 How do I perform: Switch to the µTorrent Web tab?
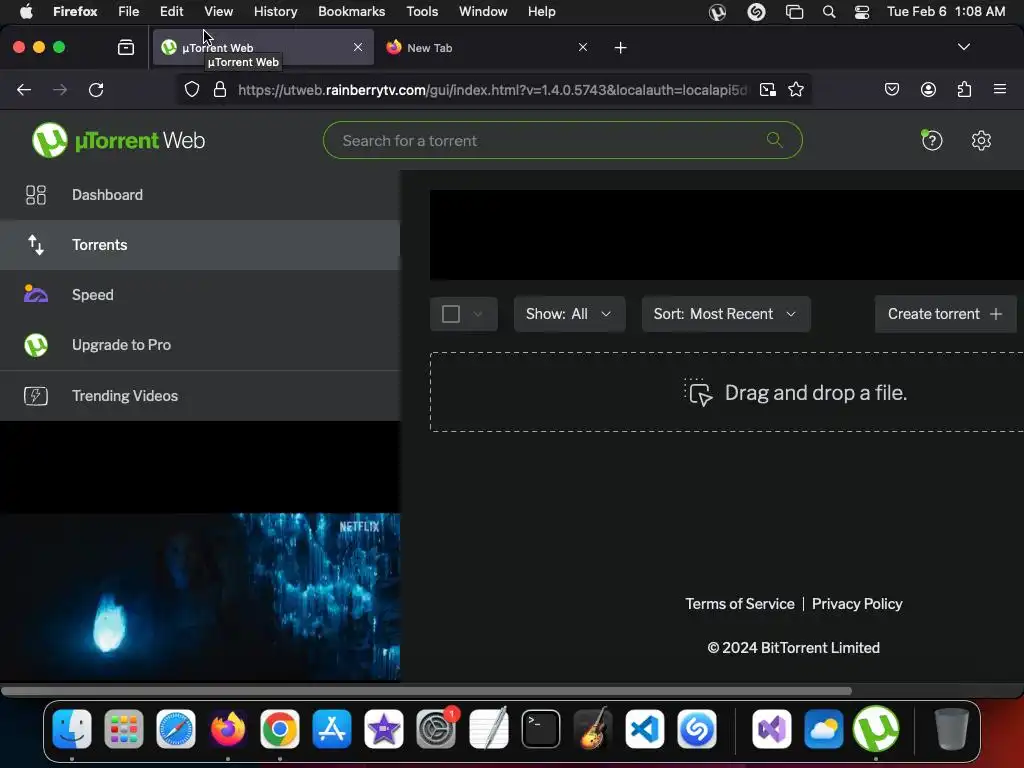pos(263,47)
